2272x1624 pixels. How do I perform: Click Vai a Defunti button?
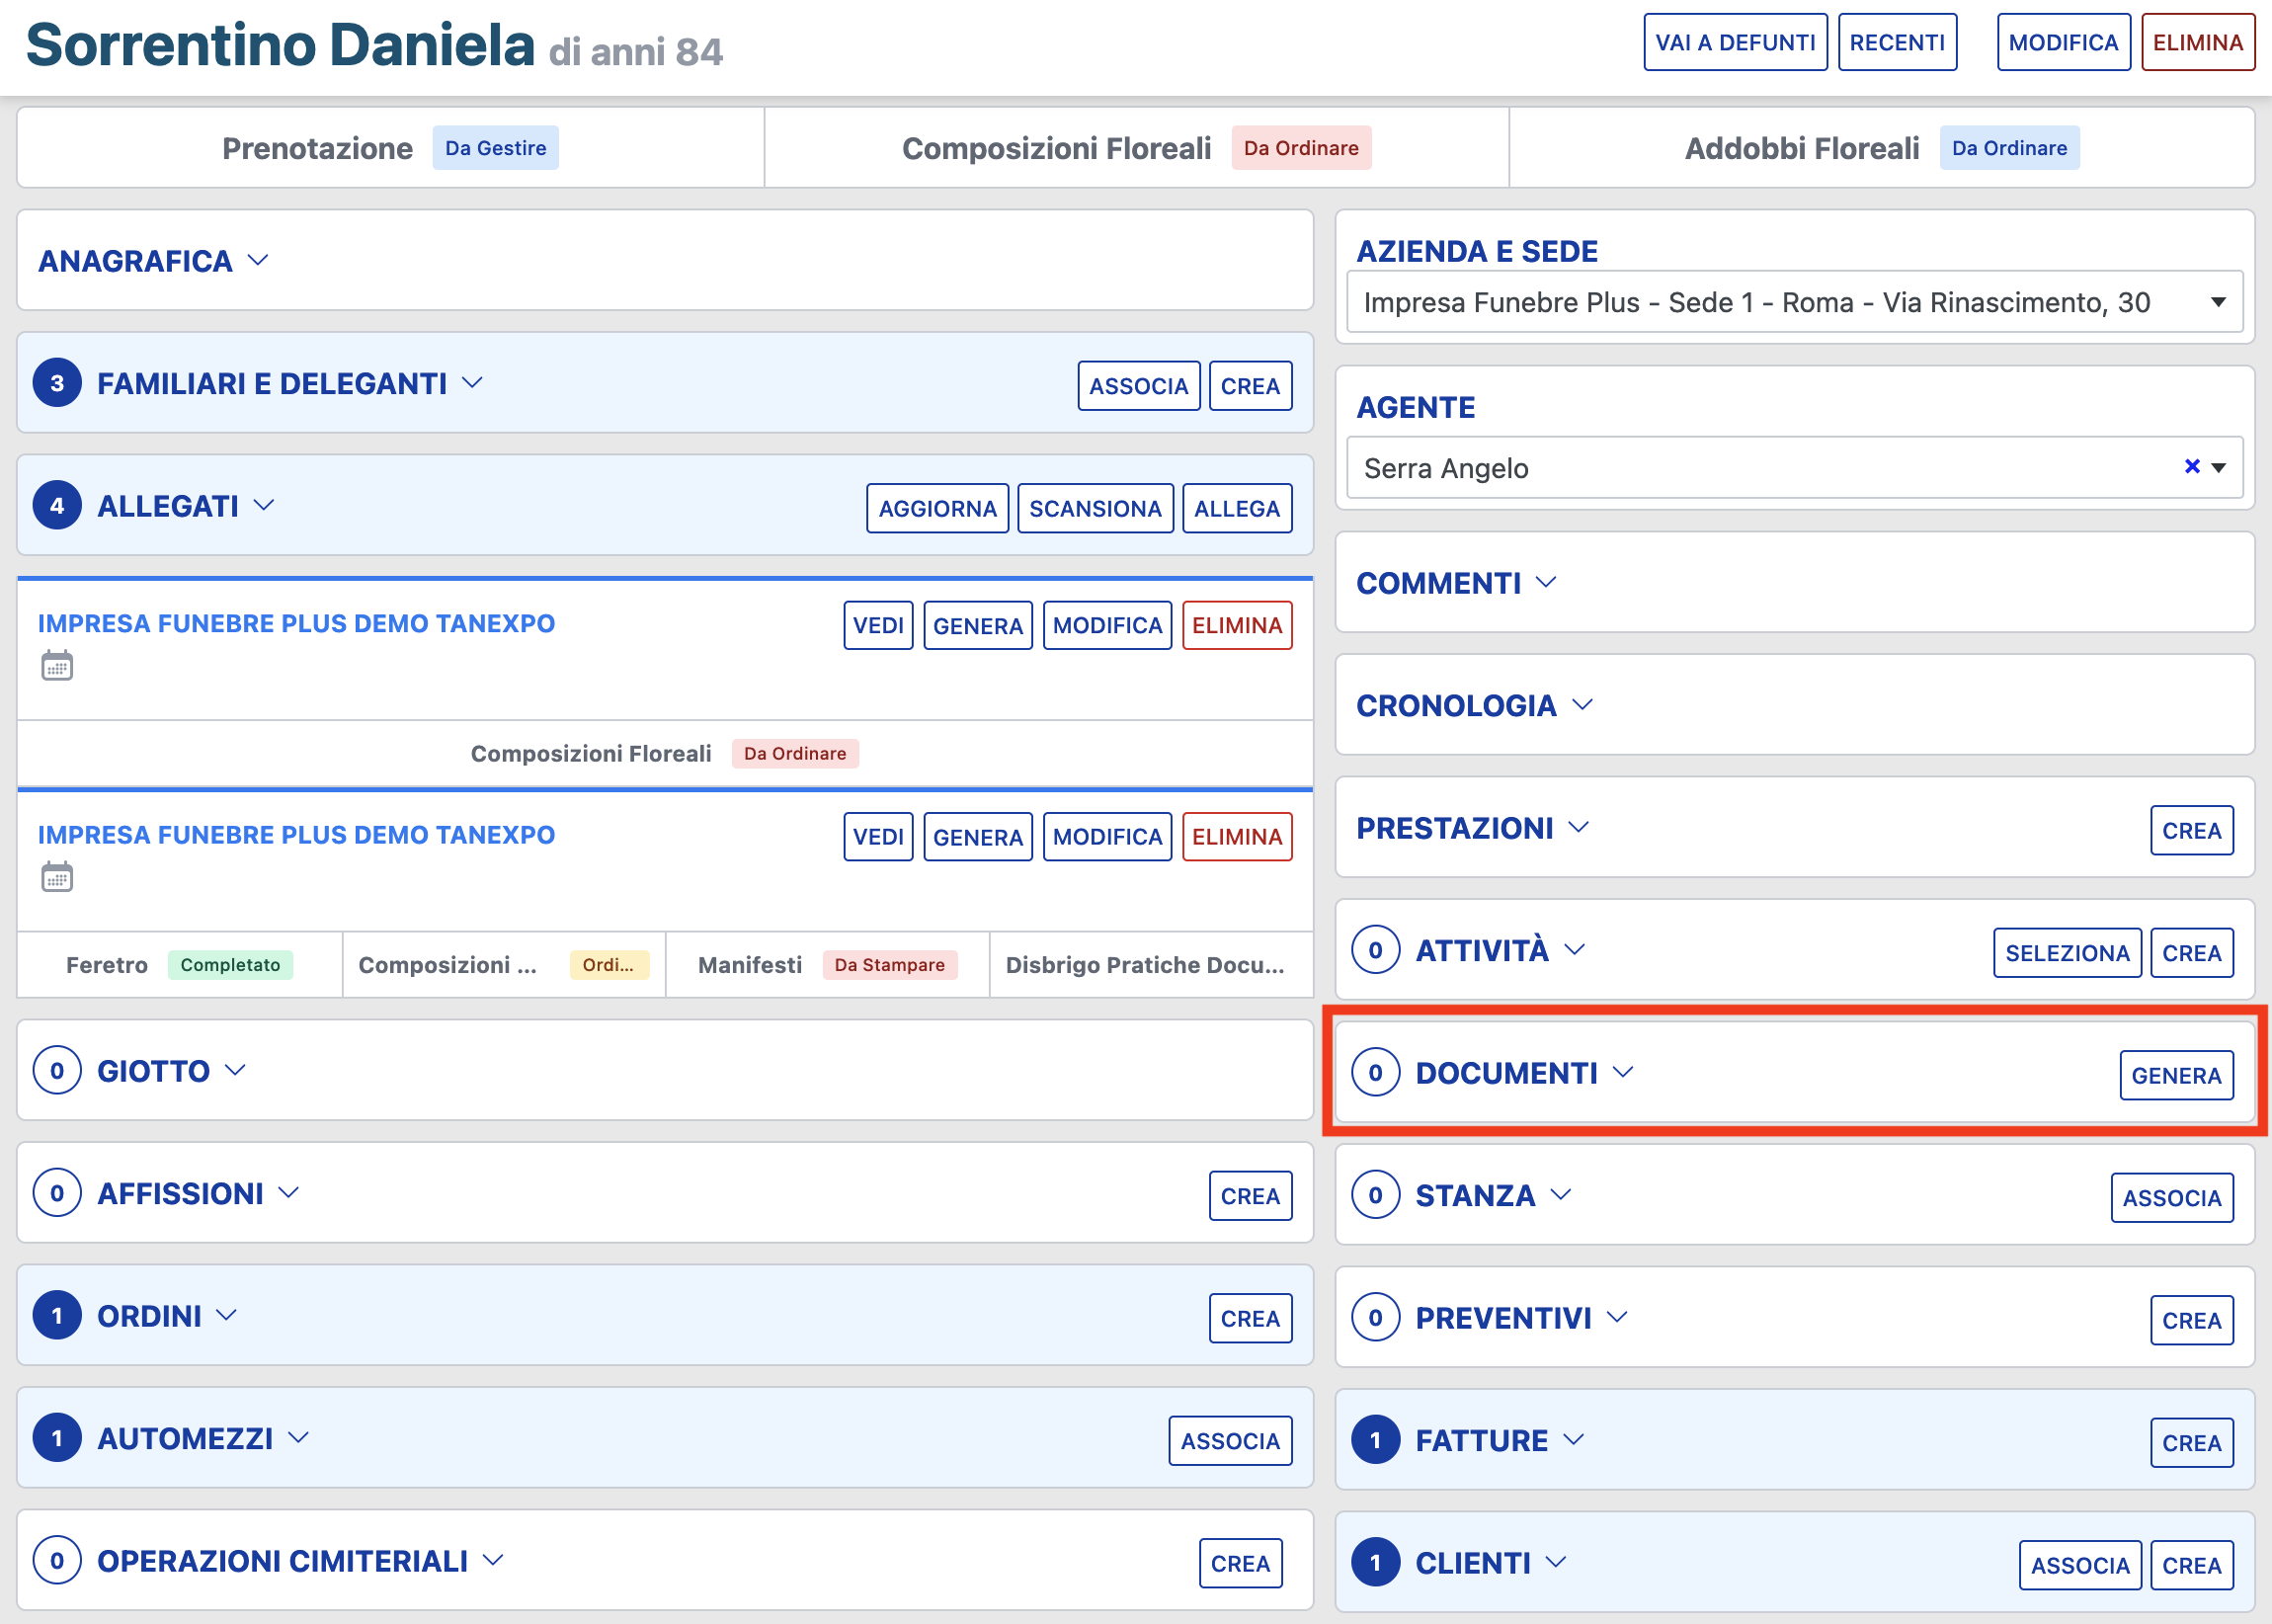tap(1734, 43)
